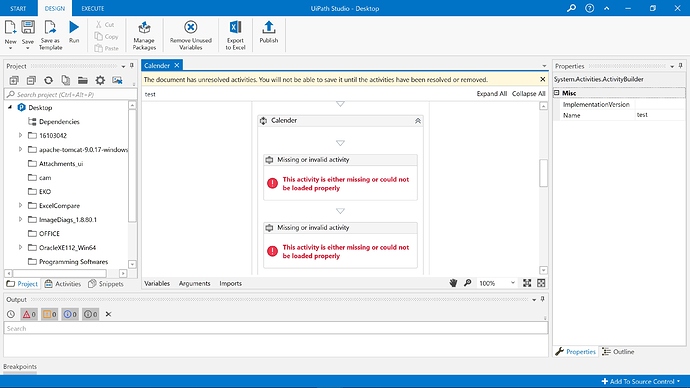Switch to the EXECUTE ribbon tab
This screenshot has width=690, height=388.
[x=93, y=8]
